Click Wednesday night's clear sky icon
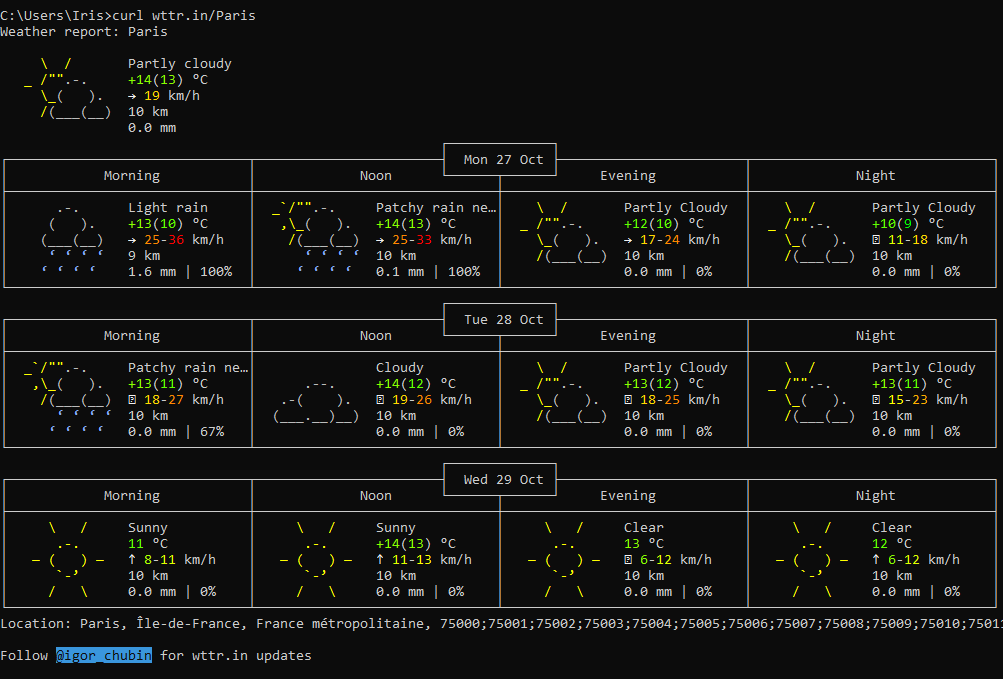1003x679 pixels. tap(812, 560)
